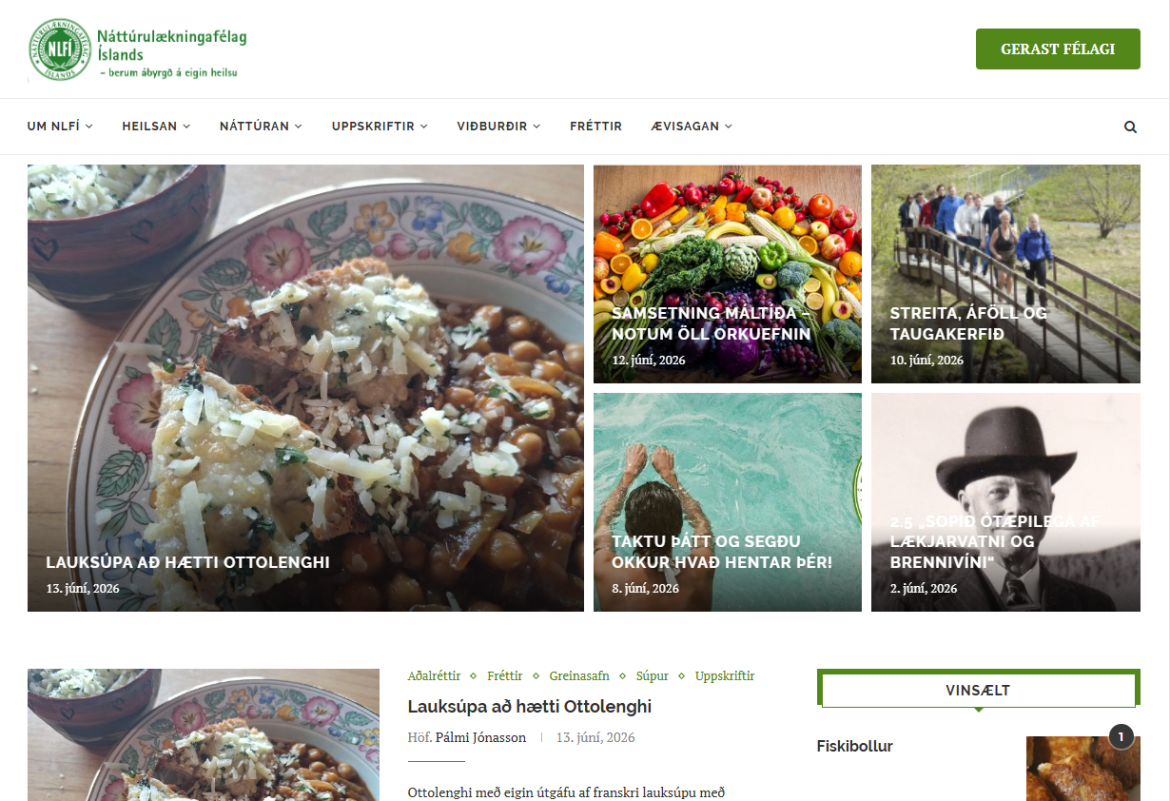The image size is (1170, 801).
Task: Click the Uppskriftir category tag above the article
Action: [x=725, y=676]
